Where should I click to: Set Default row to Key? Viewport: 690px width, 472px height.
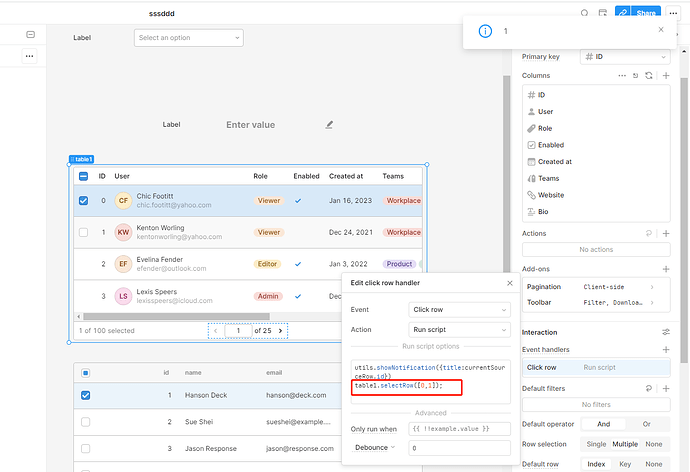(x=625, y=464)
